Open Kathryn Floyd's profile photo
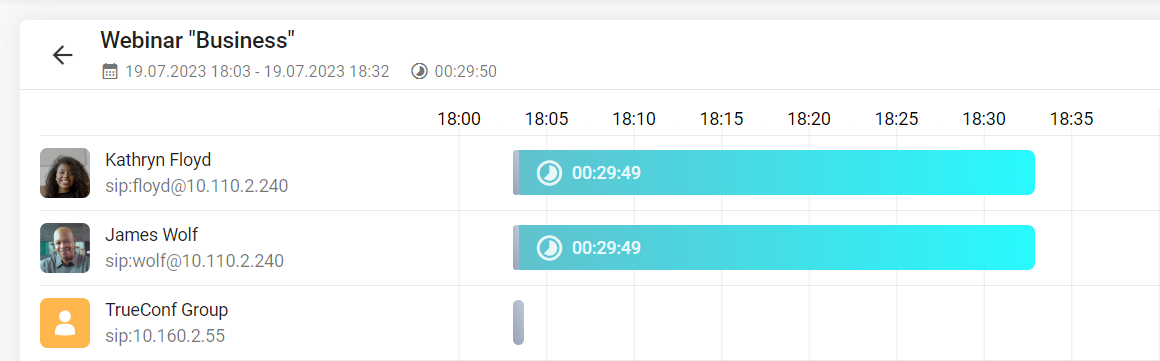This screenshot has height=361, width=1160. pyautogui.click(x=65, y=173)
